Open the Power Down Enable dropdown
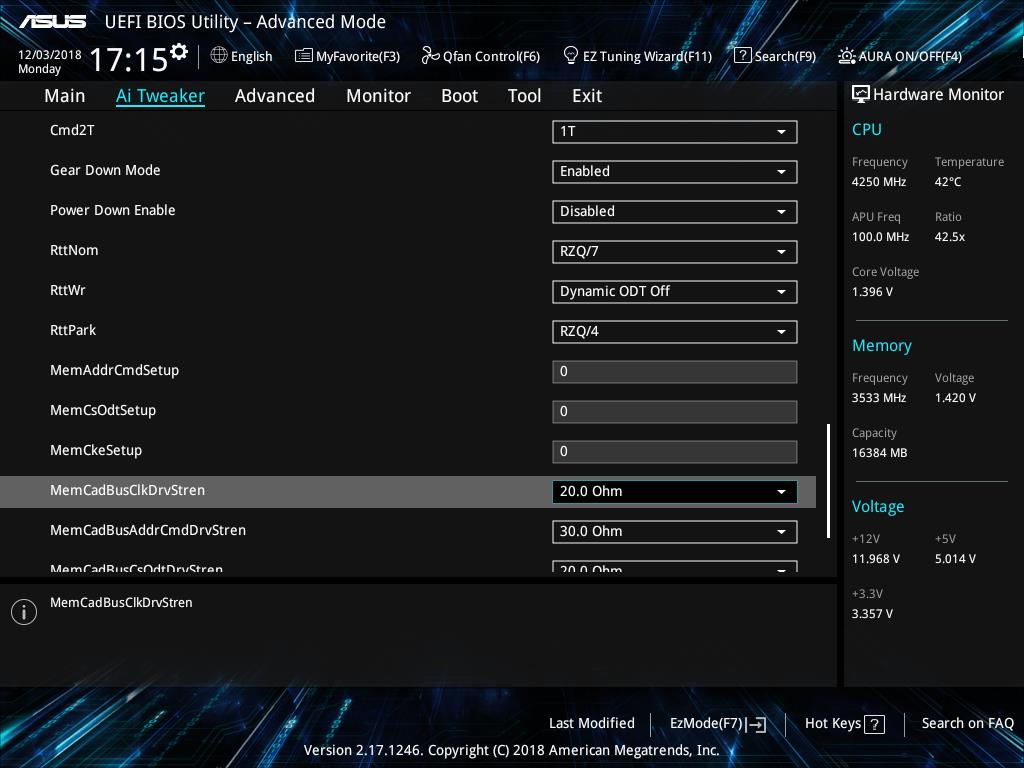 click(675, 212)
